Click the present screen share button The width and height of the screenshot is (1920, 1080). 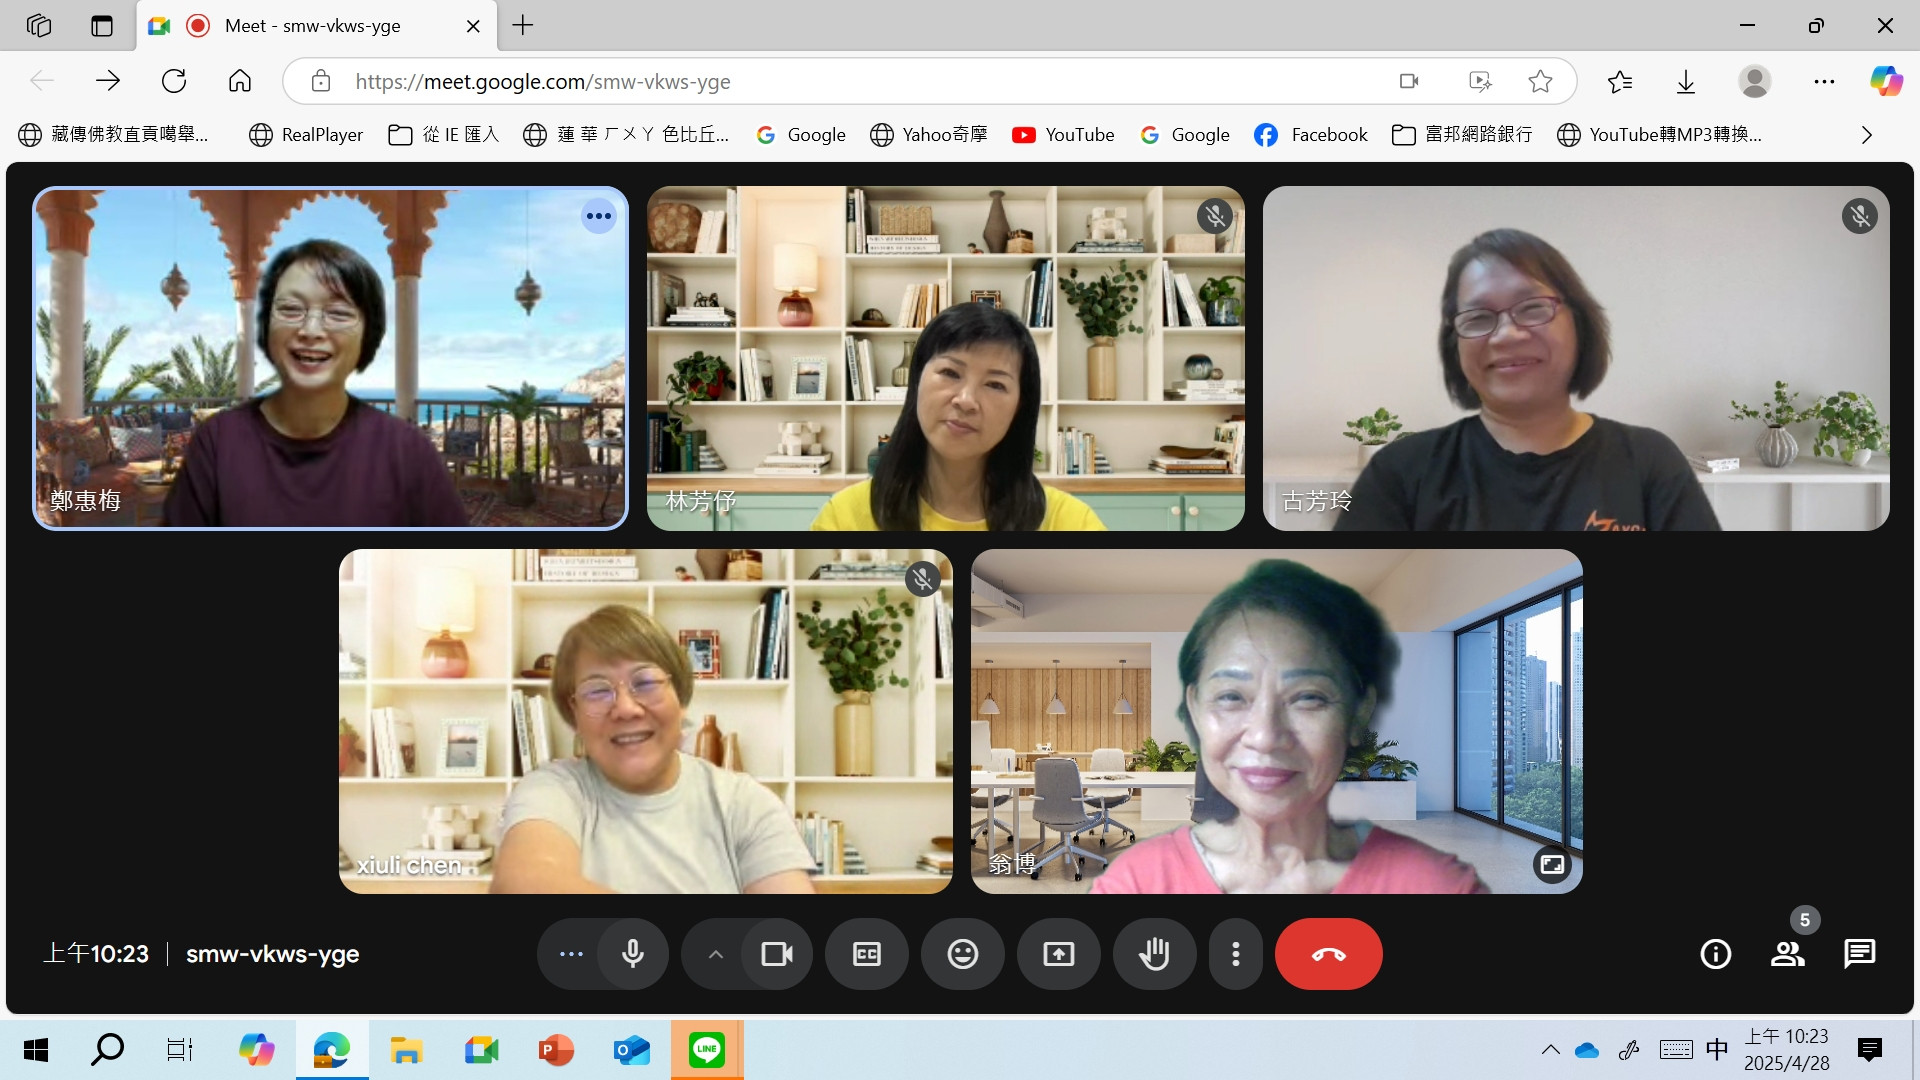point(1058,954)
